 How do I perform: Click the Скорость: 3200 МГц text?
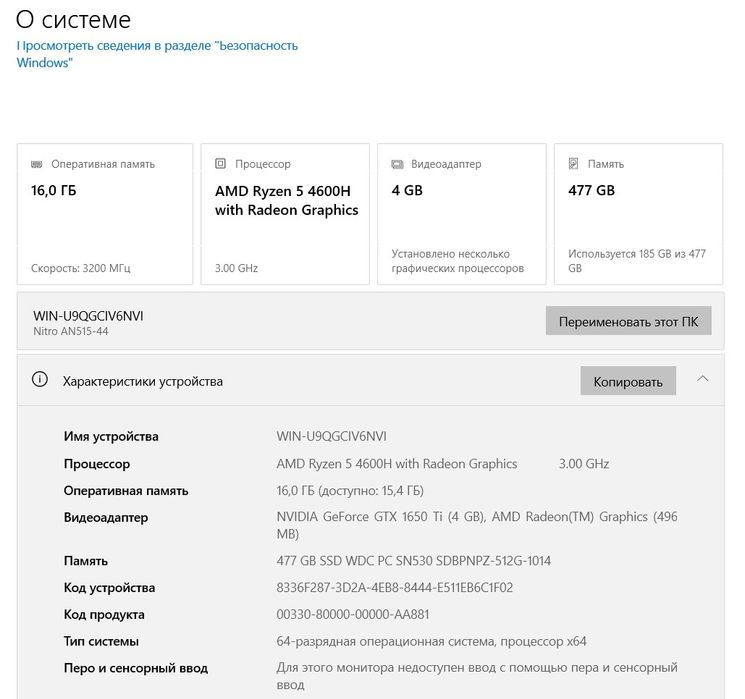coord(81,268)
